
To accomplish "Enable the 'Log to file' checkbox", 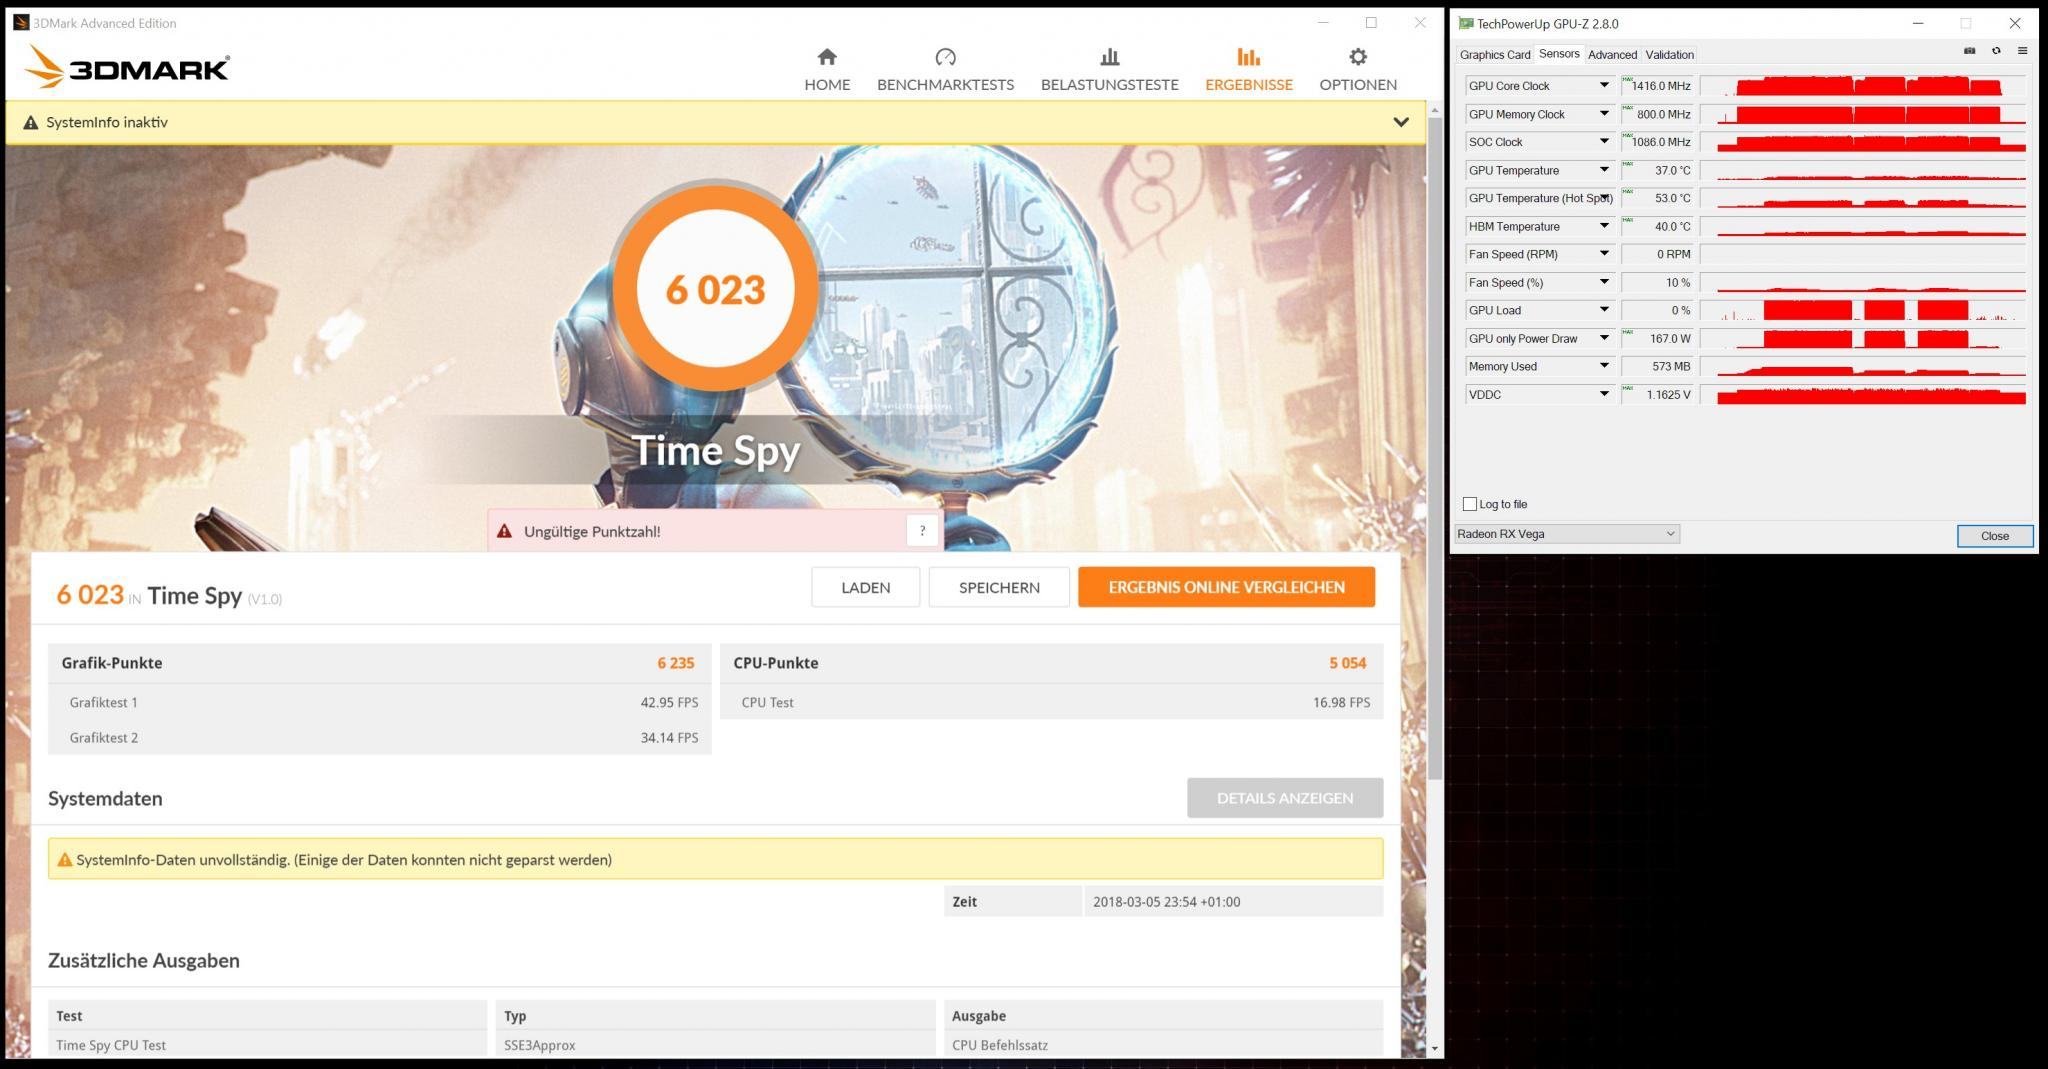I will [x=1470, y=504].
